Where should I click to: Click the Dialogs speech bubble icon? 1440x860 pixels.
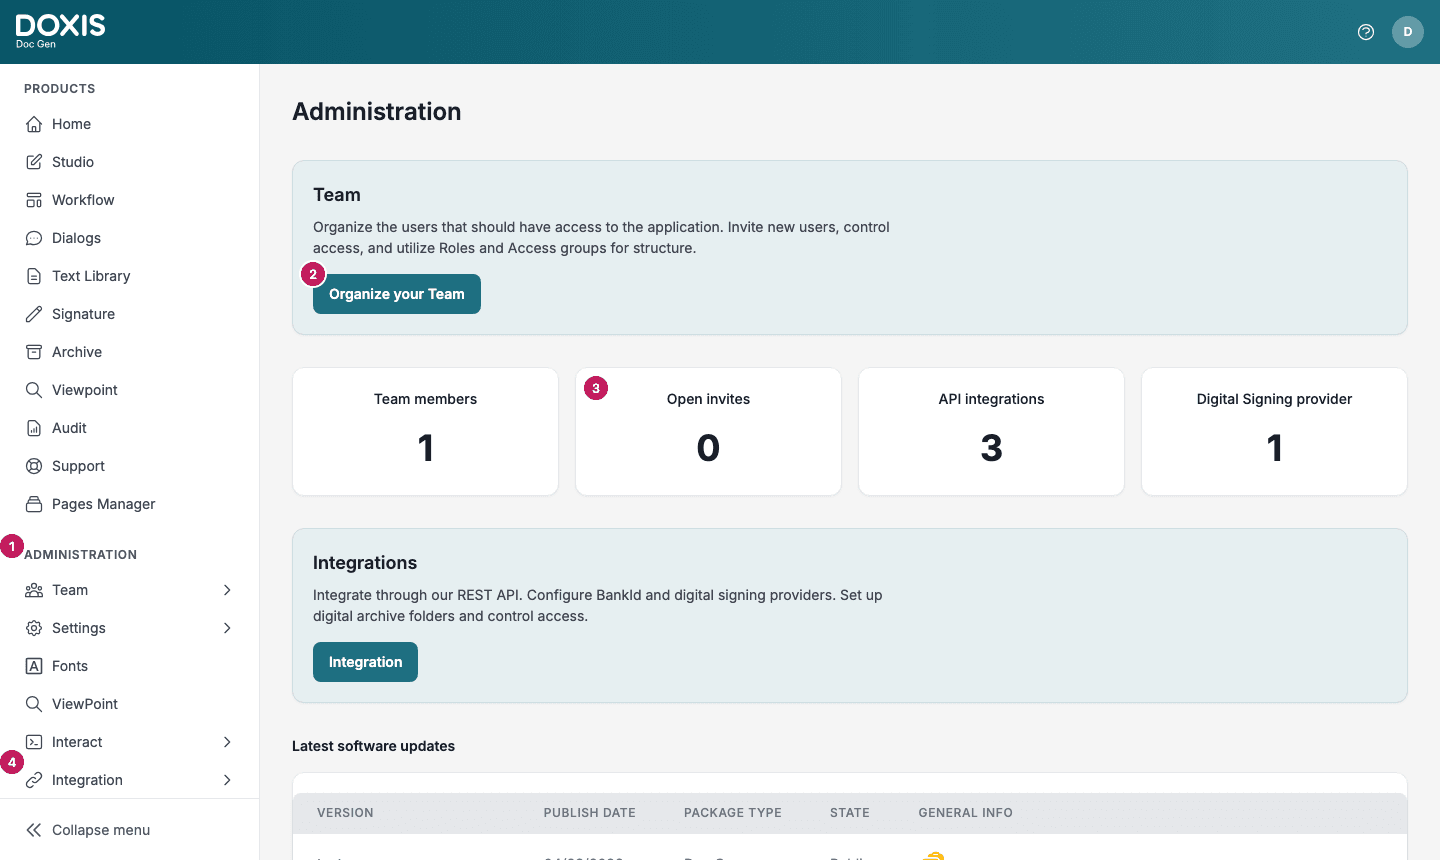34,238
